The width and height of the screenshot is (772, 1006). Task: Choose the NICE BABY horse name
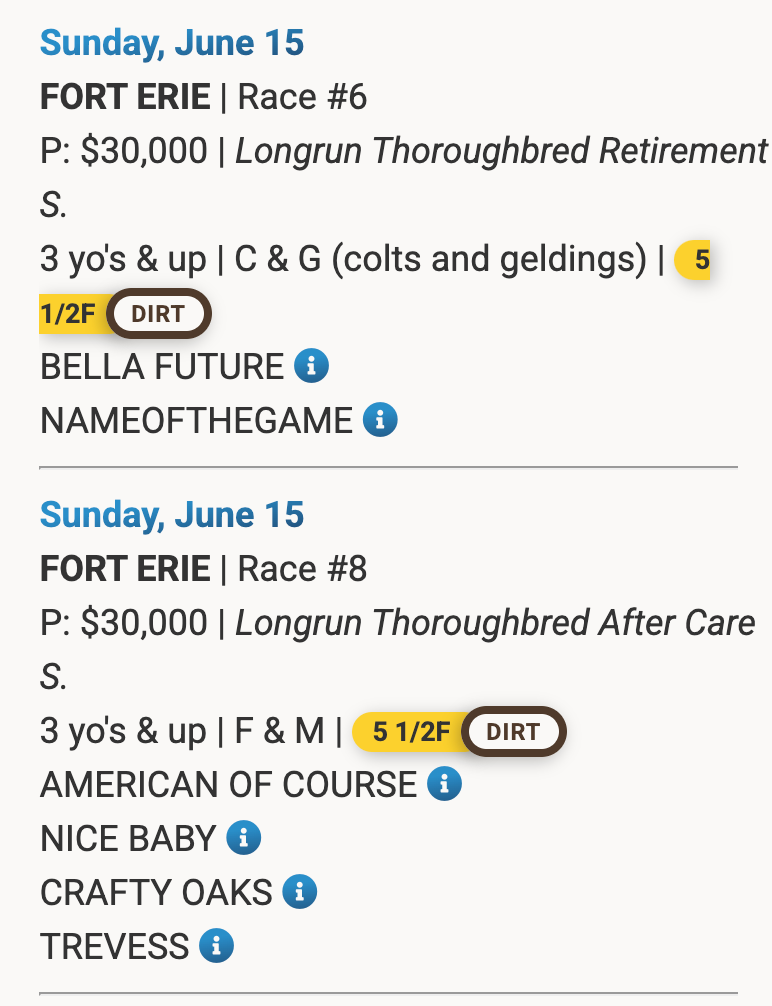pos(128,839)
